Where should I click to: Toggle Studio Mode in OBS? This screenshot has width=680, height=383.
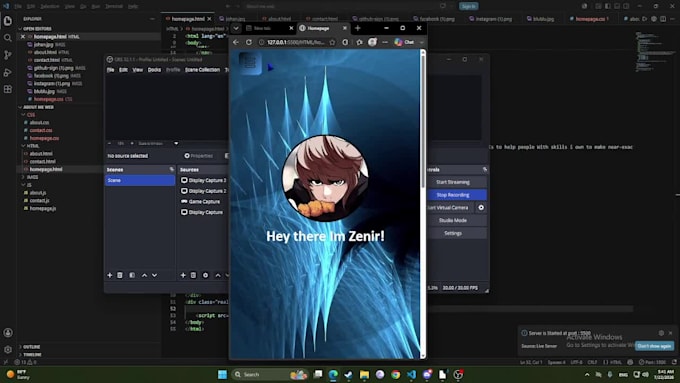pos(453,220)
